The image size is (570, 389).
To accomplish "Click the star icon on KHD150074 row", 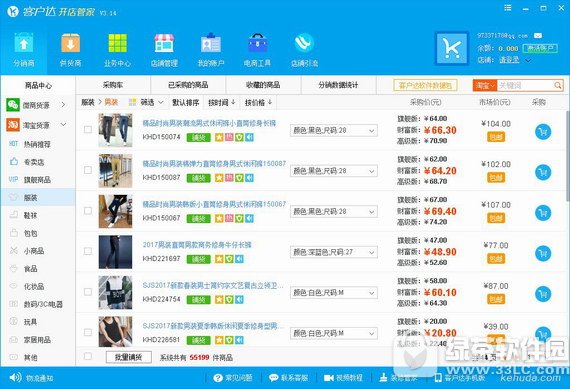I will (219, 137).
